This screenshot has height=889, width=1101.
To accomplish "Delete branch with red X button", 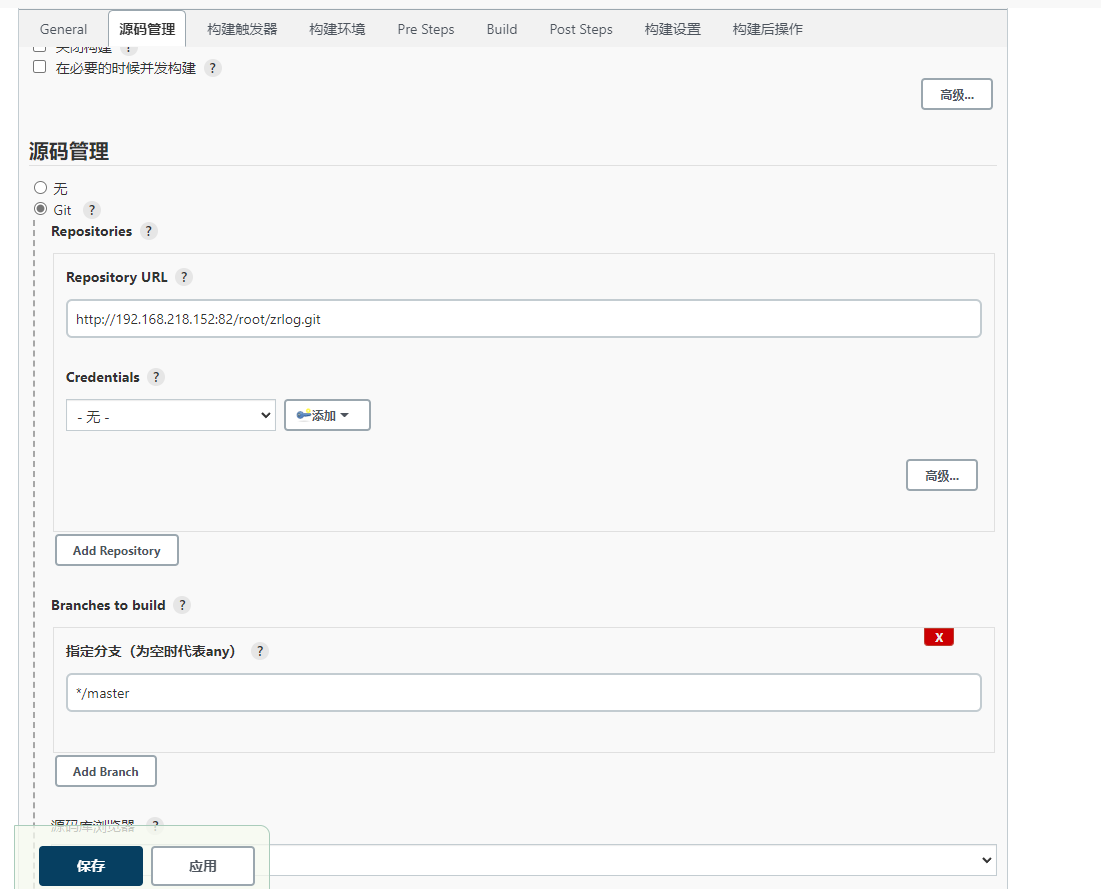I will [x=939, y=637].
